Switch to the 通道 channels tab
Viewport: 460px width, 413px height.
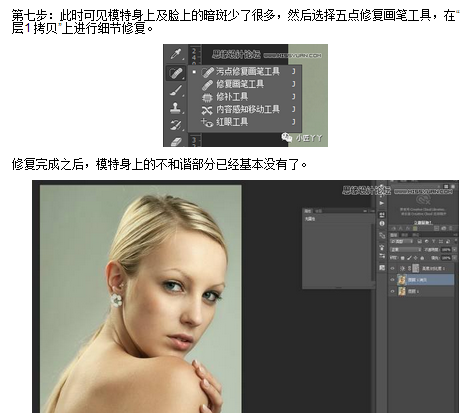(405, 235)
